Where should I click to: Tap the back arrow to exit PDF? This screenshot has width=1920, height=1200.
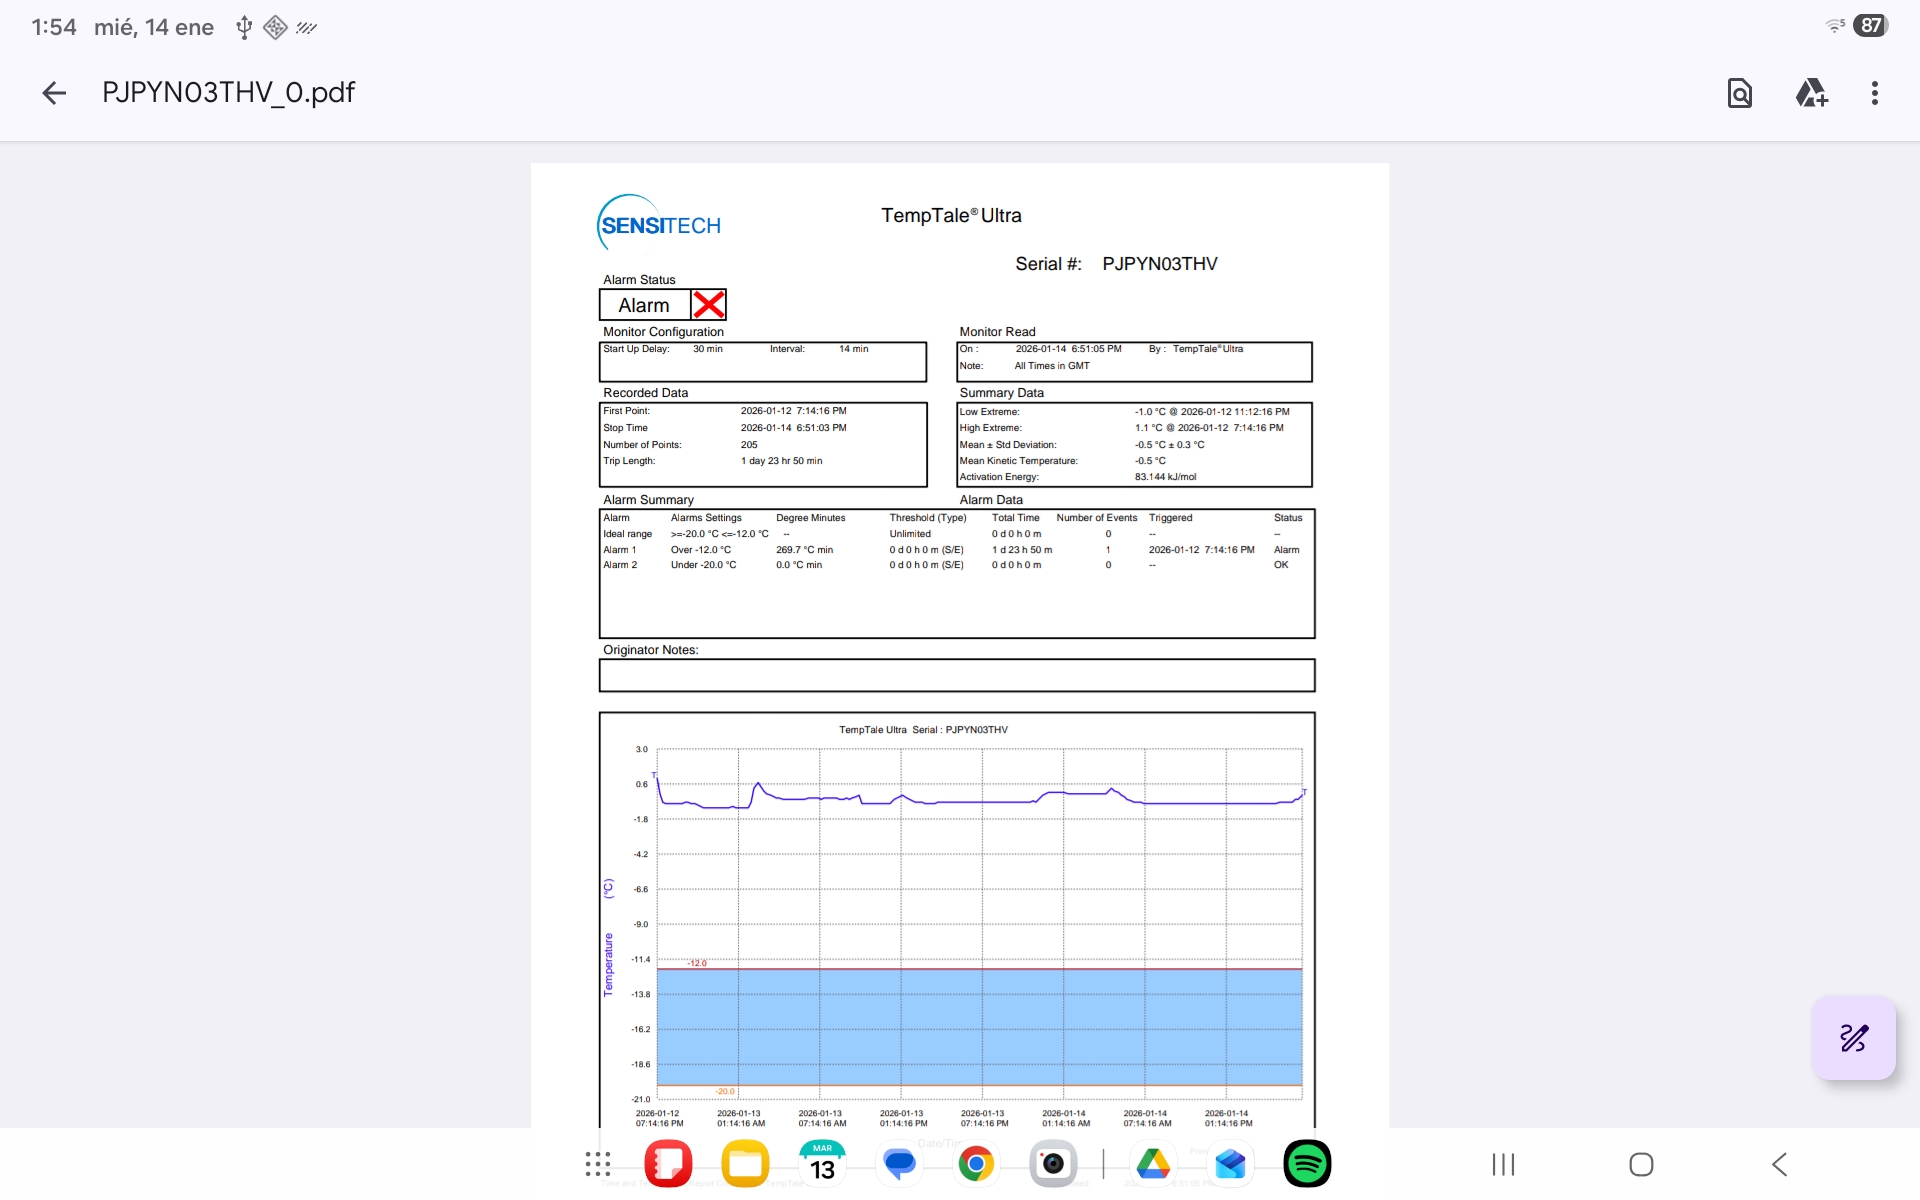click(54, 93)
